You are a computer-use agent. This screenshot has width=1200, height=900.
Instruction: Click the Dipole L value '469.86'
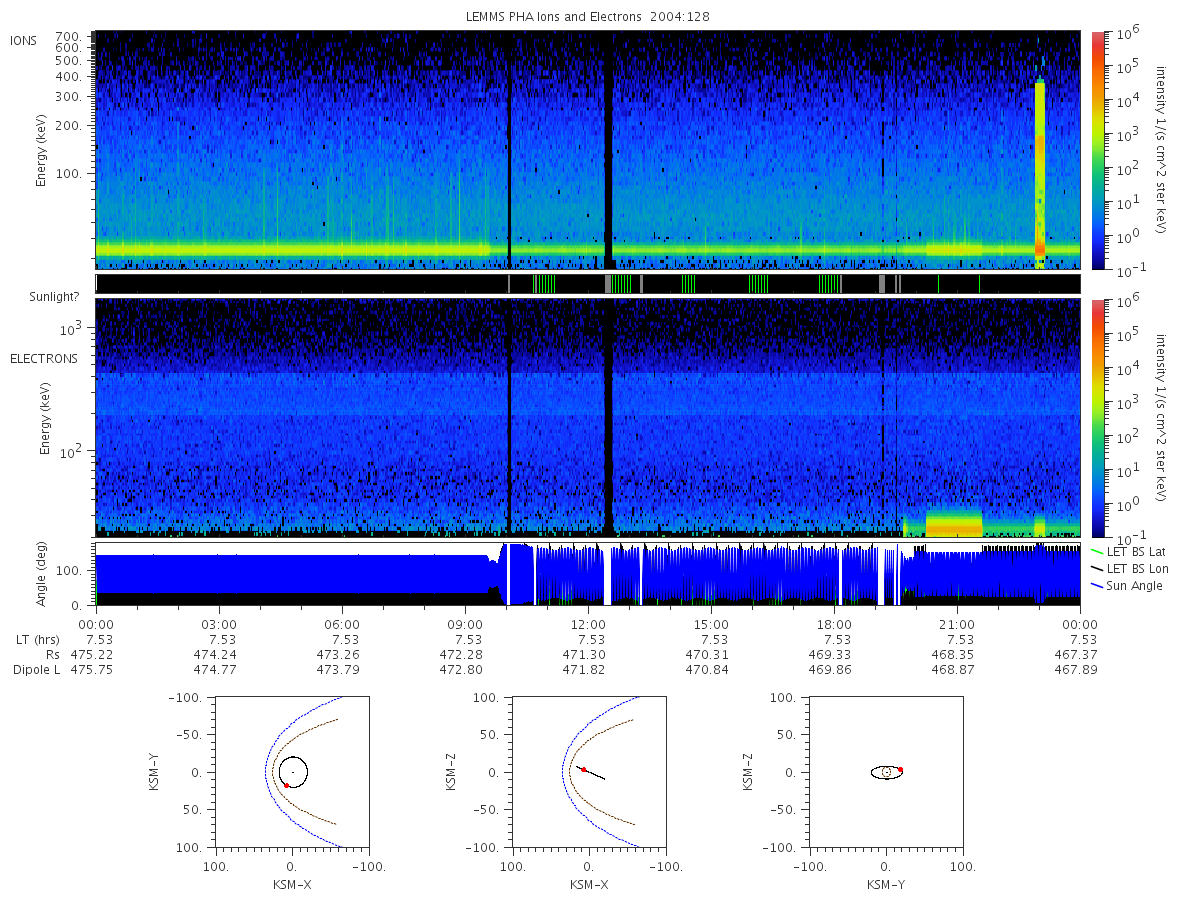(828, 670)
